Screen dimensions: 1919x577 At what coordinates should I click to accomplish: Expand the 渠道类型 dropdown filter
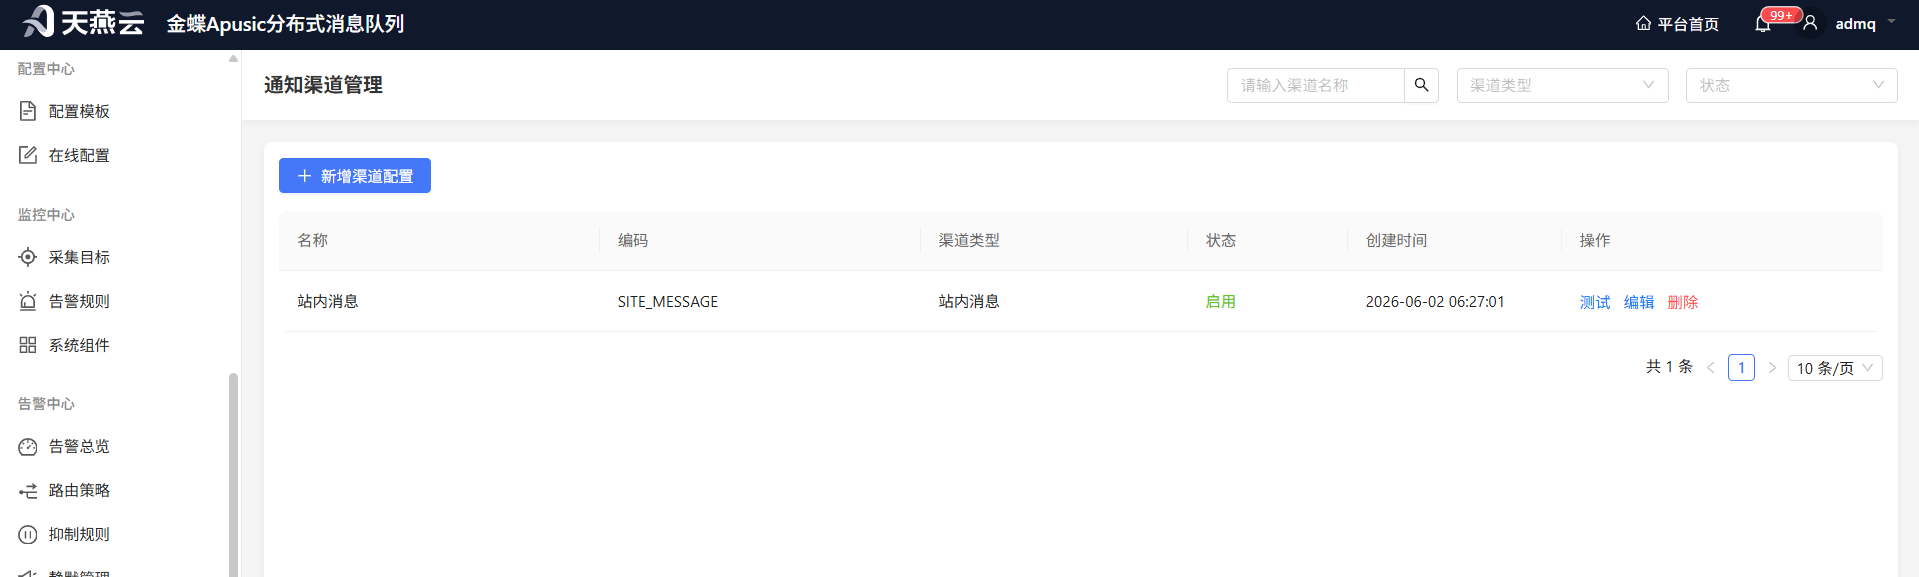coord(1562,85)
